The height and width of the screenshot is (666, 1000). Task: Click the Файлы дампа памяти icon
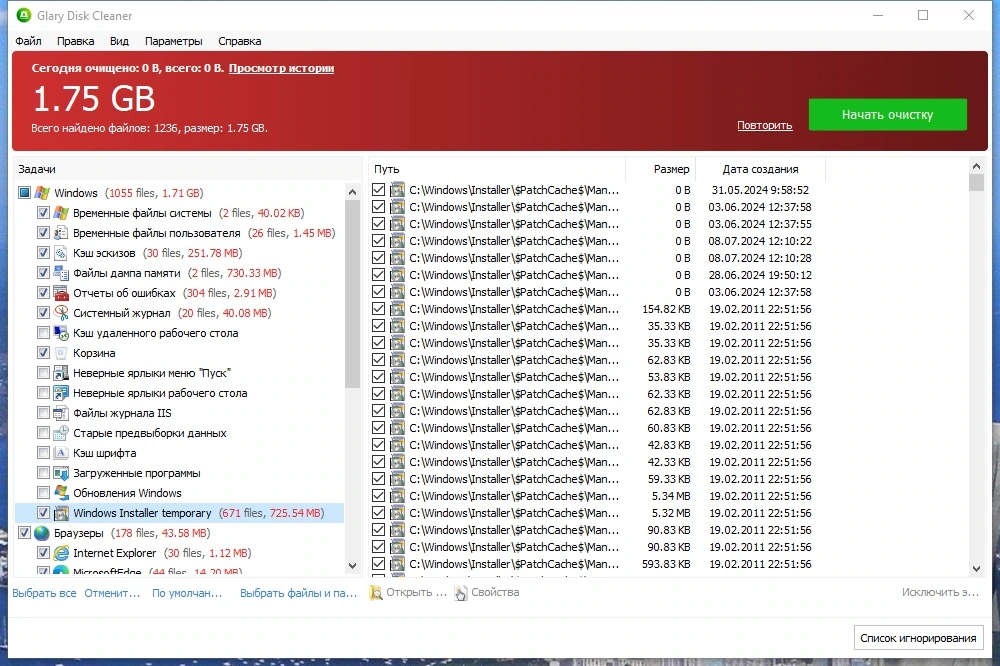(x=61, y=273)
